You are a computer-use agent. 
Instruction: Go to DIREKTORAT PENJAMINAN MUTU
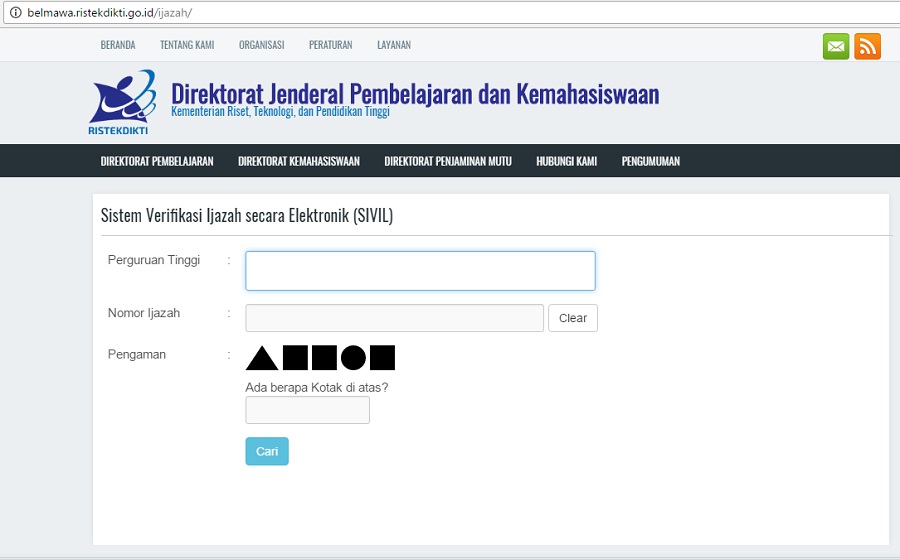pos(448,161)
